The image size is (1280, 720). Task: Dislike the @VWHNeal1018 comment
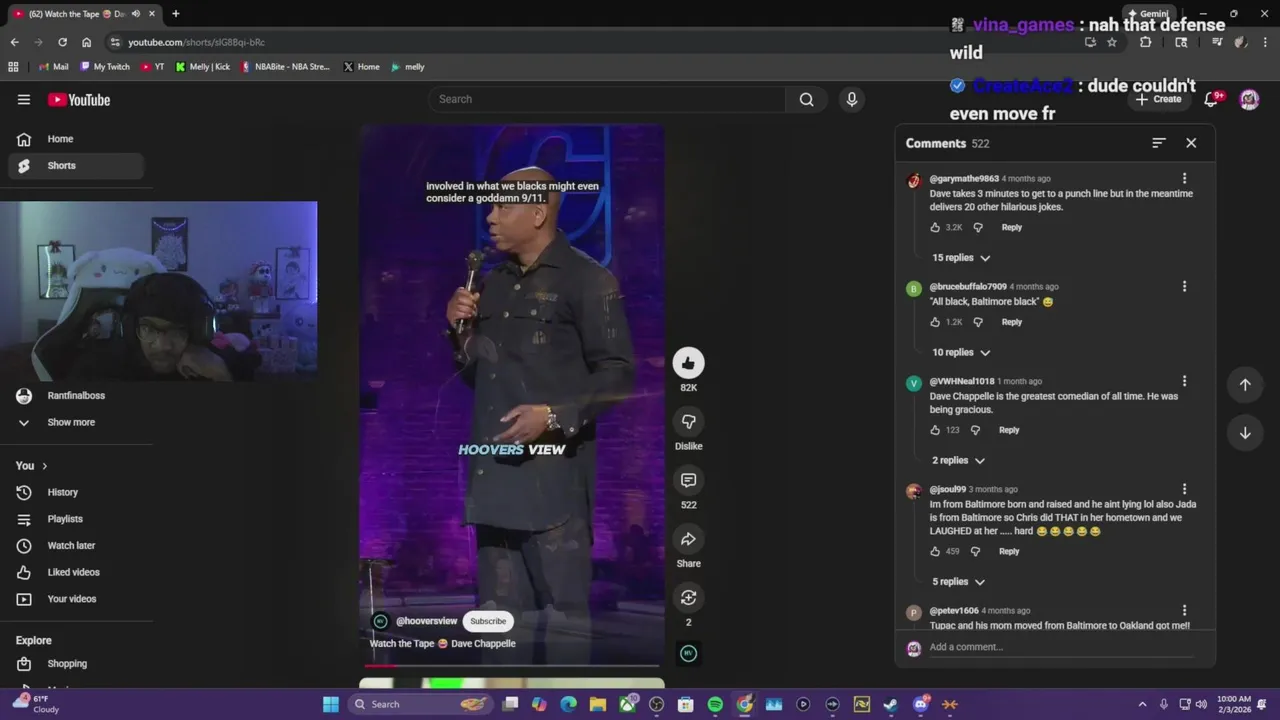point(975,430)
